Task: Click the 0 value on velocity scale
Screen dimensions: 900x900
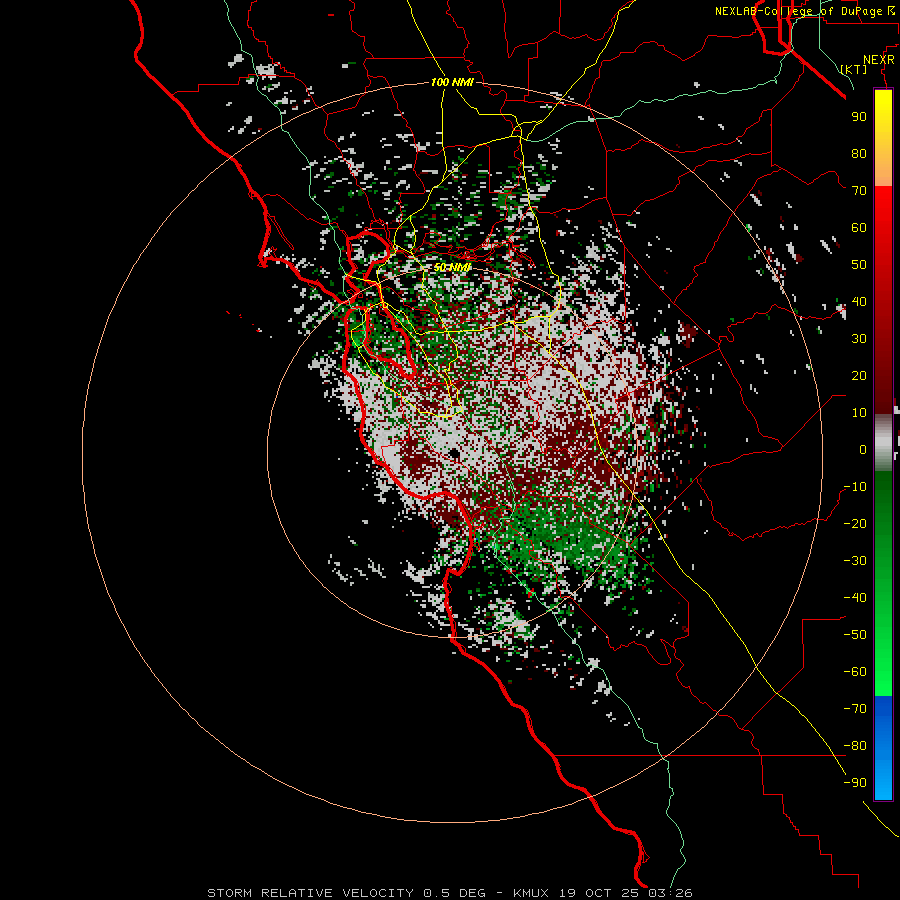Action: click(863, 449)
